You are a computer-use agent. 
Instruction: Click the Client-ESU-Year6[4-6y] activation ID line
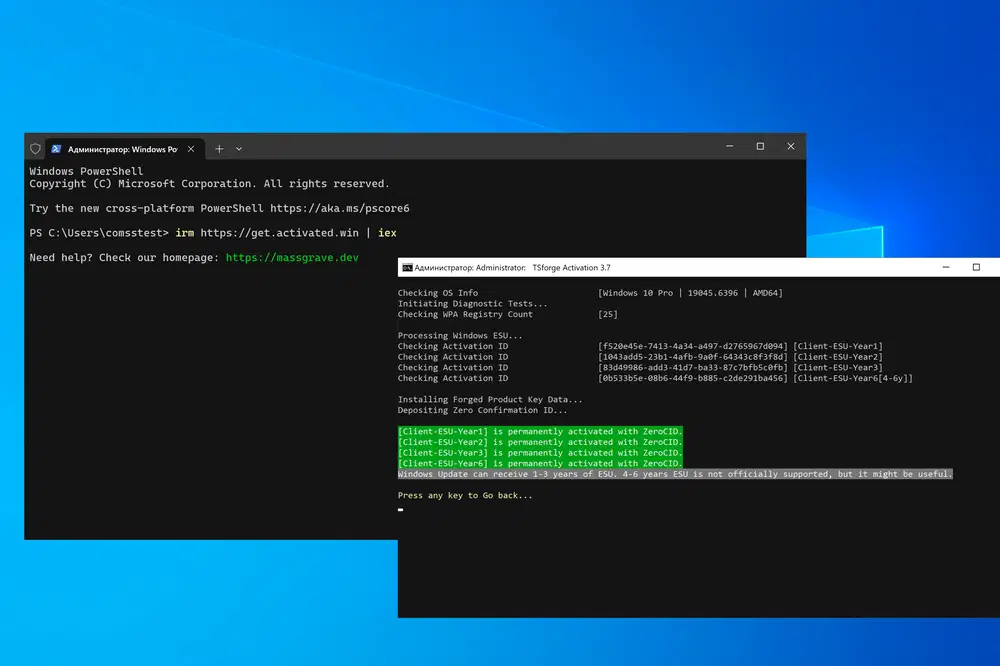point(655,378)
